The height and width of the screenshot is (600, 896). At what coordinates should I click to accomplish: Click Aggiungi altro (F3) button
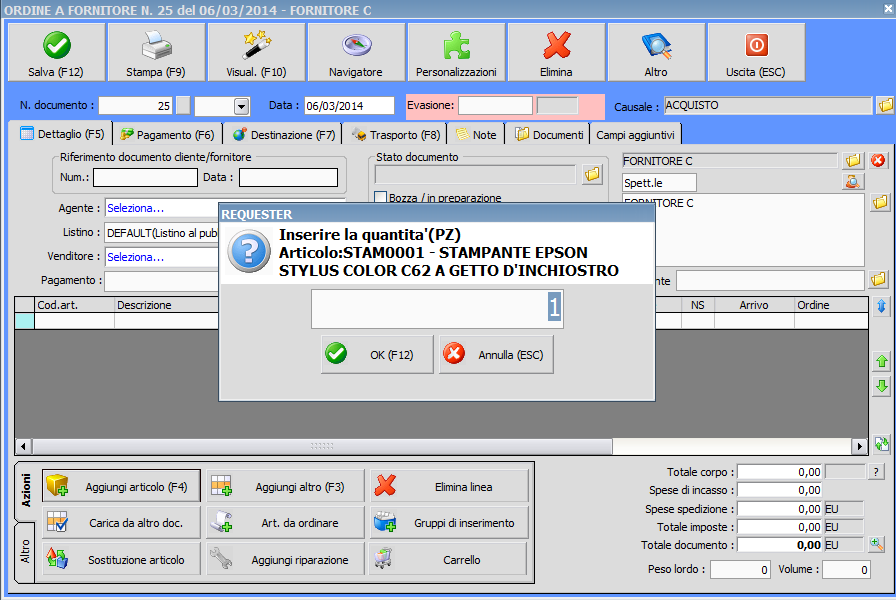point(286,486)
